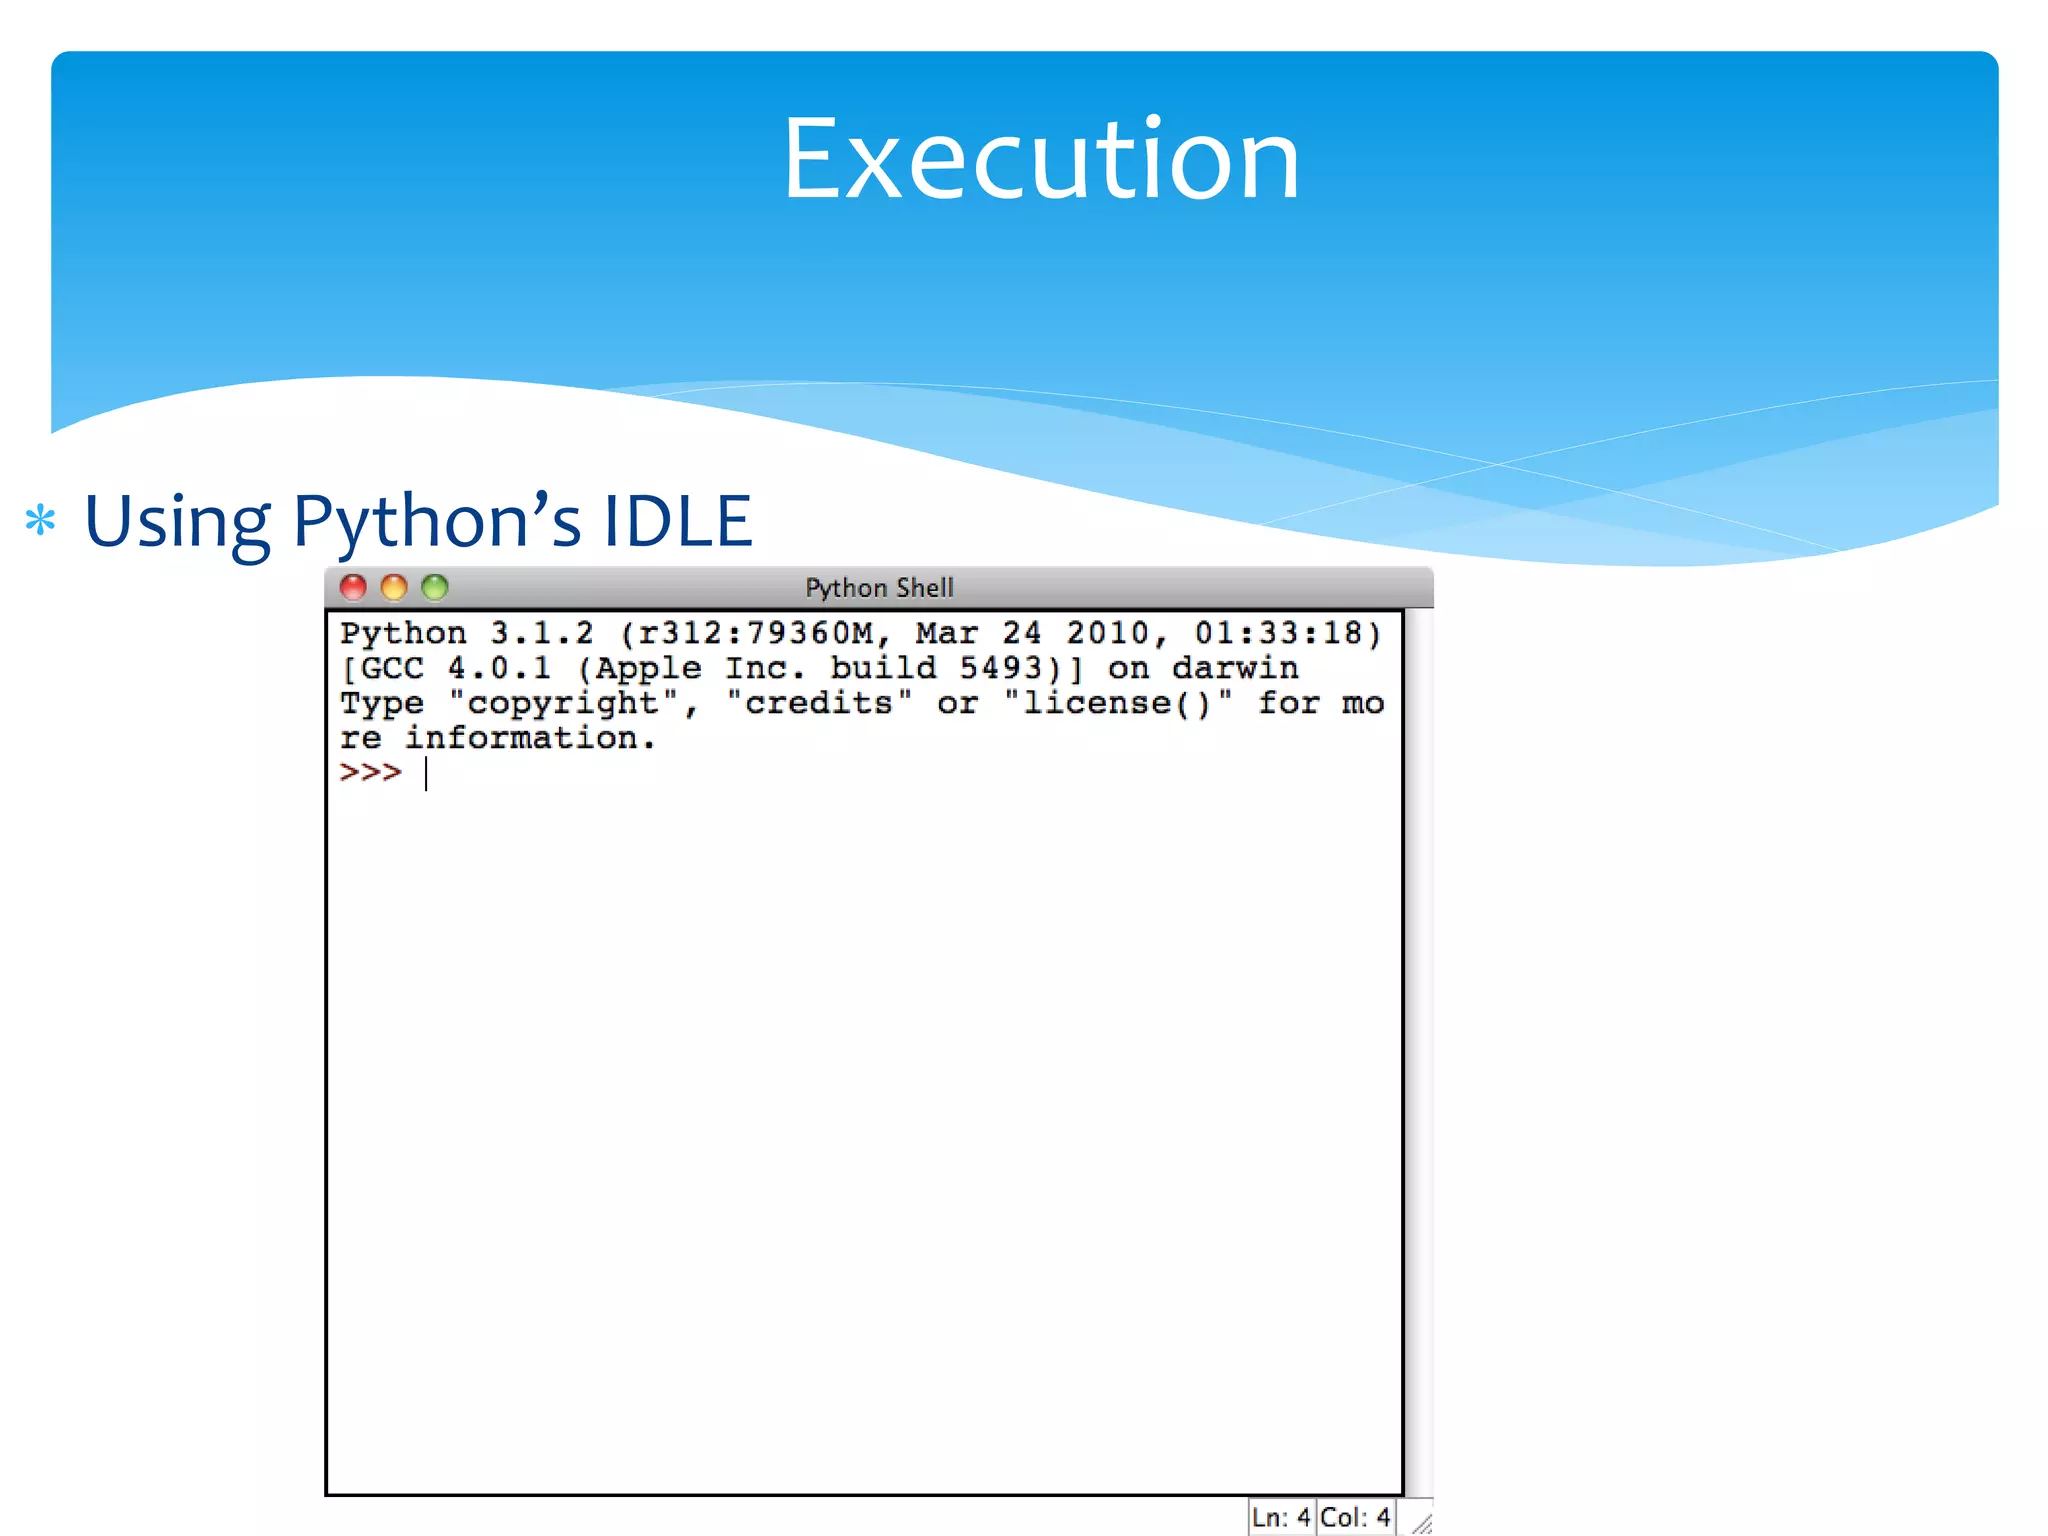
Task: Click the word "darwin" in the banner
Action: click(x=1235, y=668)
